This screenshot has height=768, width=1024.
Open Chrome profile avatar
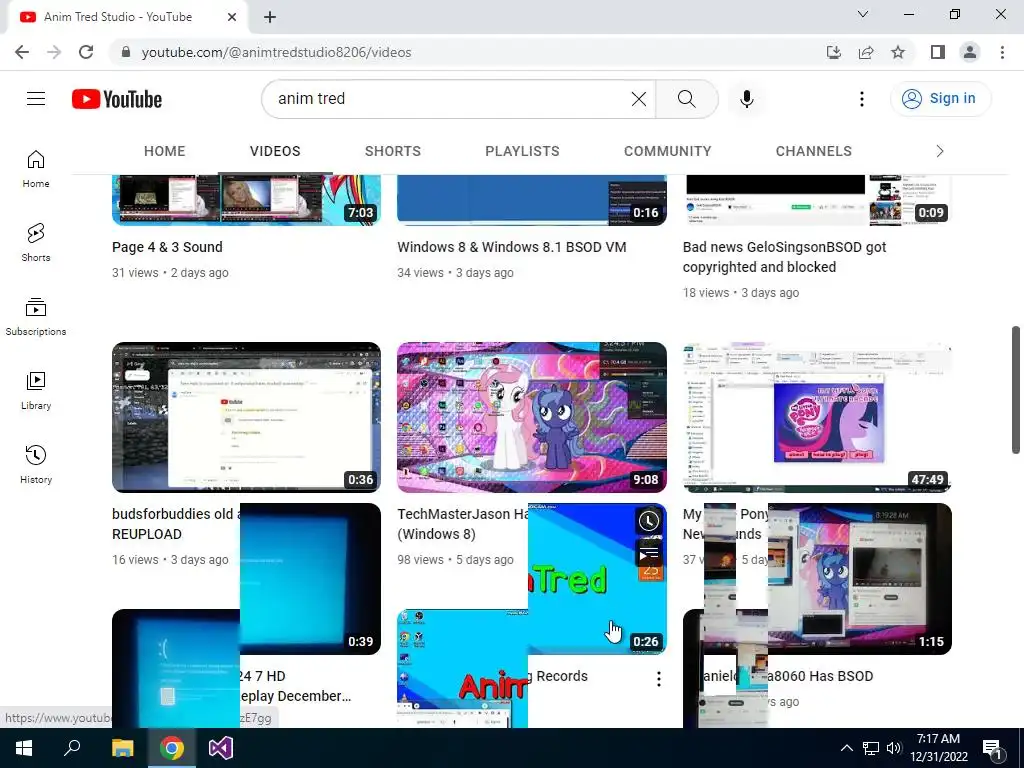(x=970, y=52)
